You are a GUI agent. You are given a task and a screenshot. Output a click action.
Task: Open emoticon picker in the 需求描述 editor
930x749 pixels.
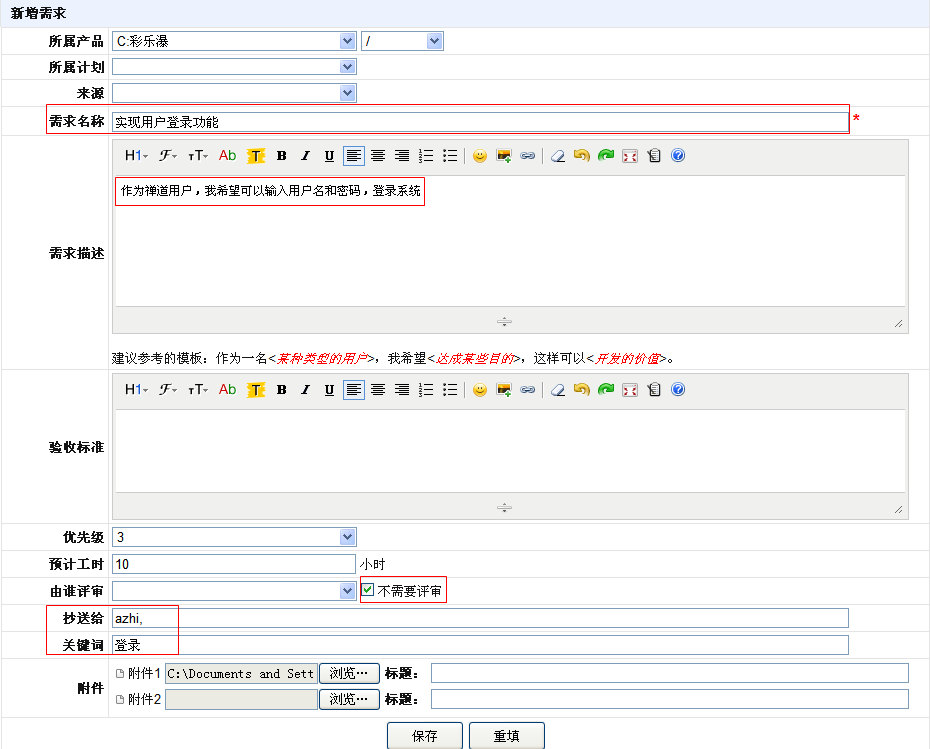[x=480, y=156]
